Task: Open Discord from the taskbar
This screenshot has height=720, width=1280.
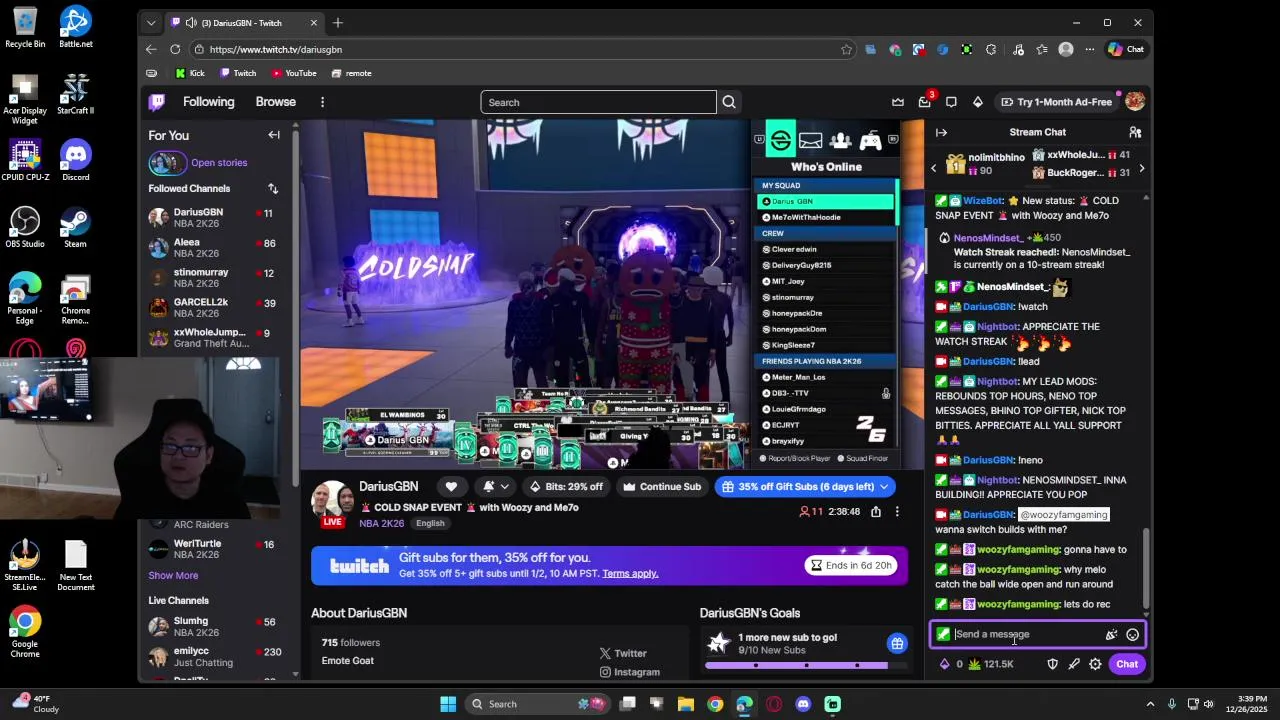Action: (x=803, y=704)
